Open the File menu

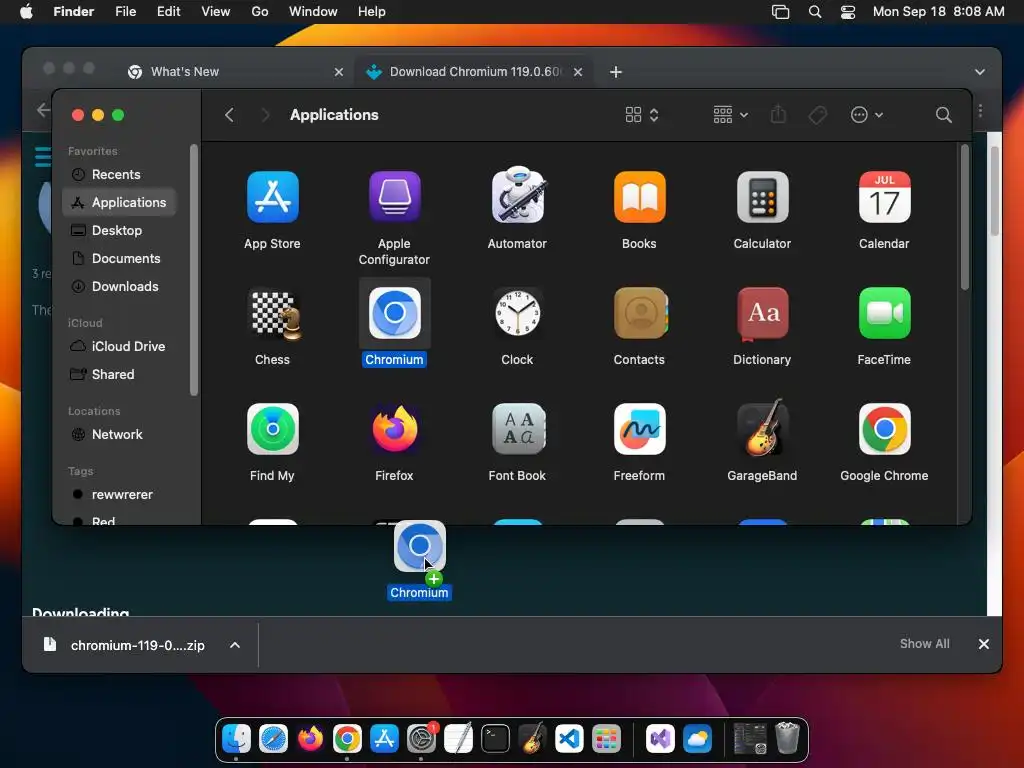pyautogui.click(x=125, y=12)
